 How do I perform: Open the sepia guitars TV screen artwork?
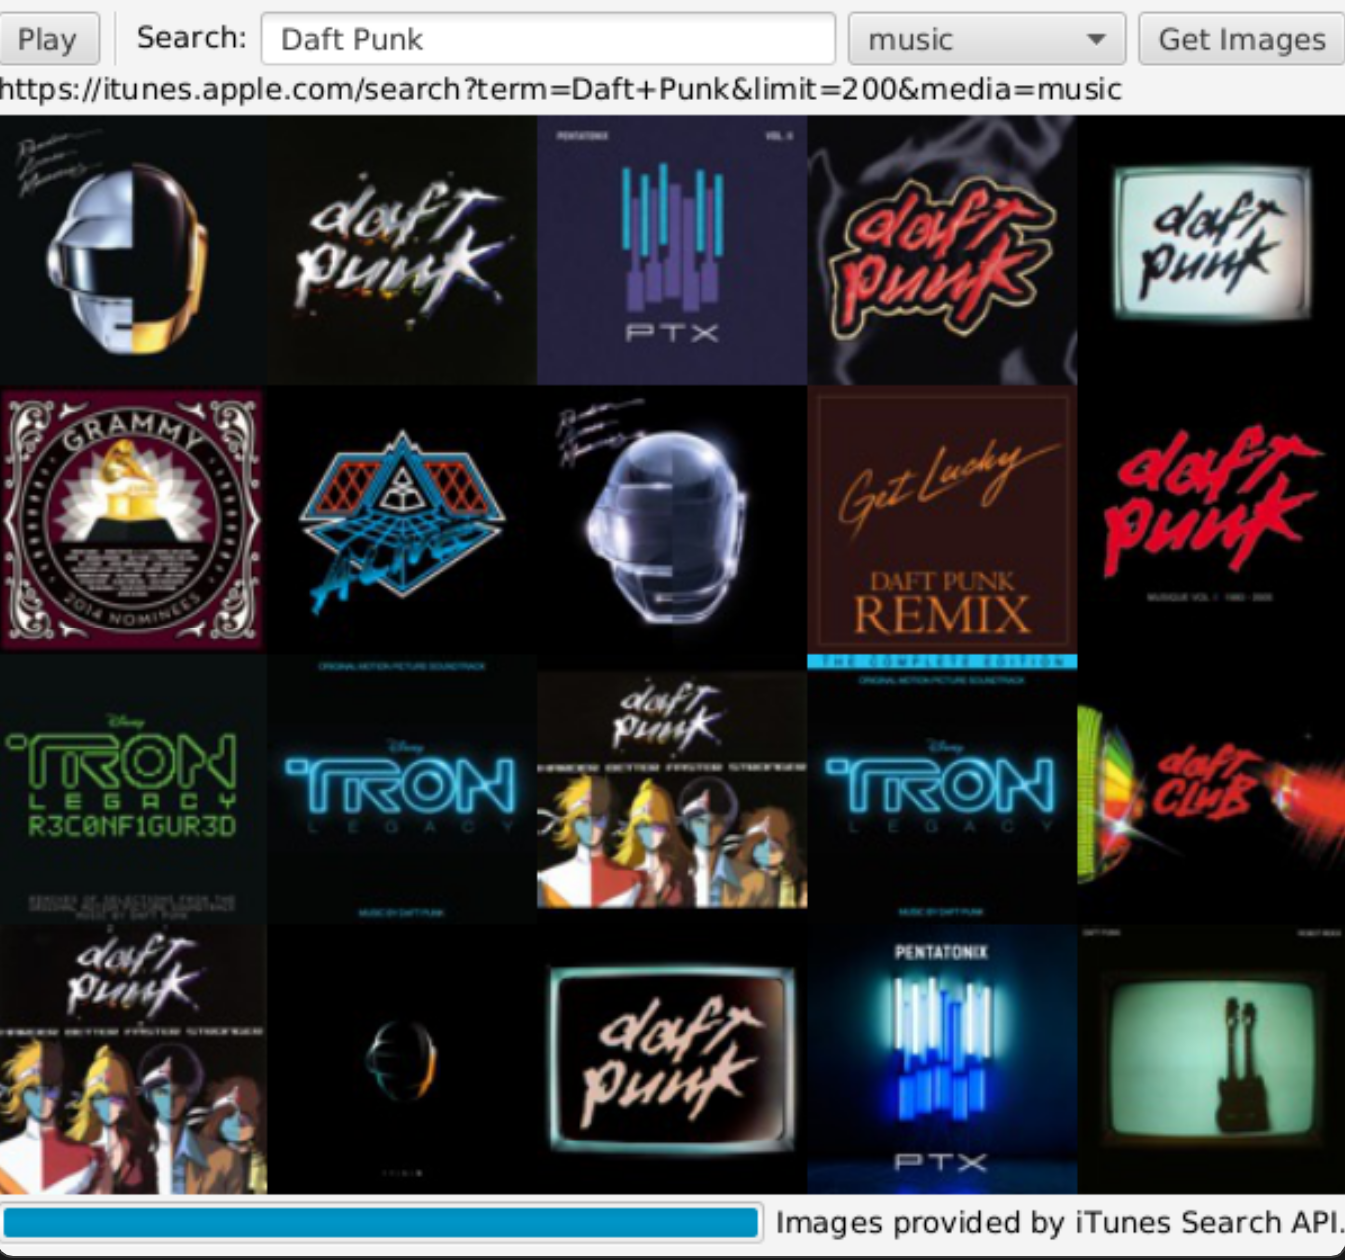click(1210, 1060)
